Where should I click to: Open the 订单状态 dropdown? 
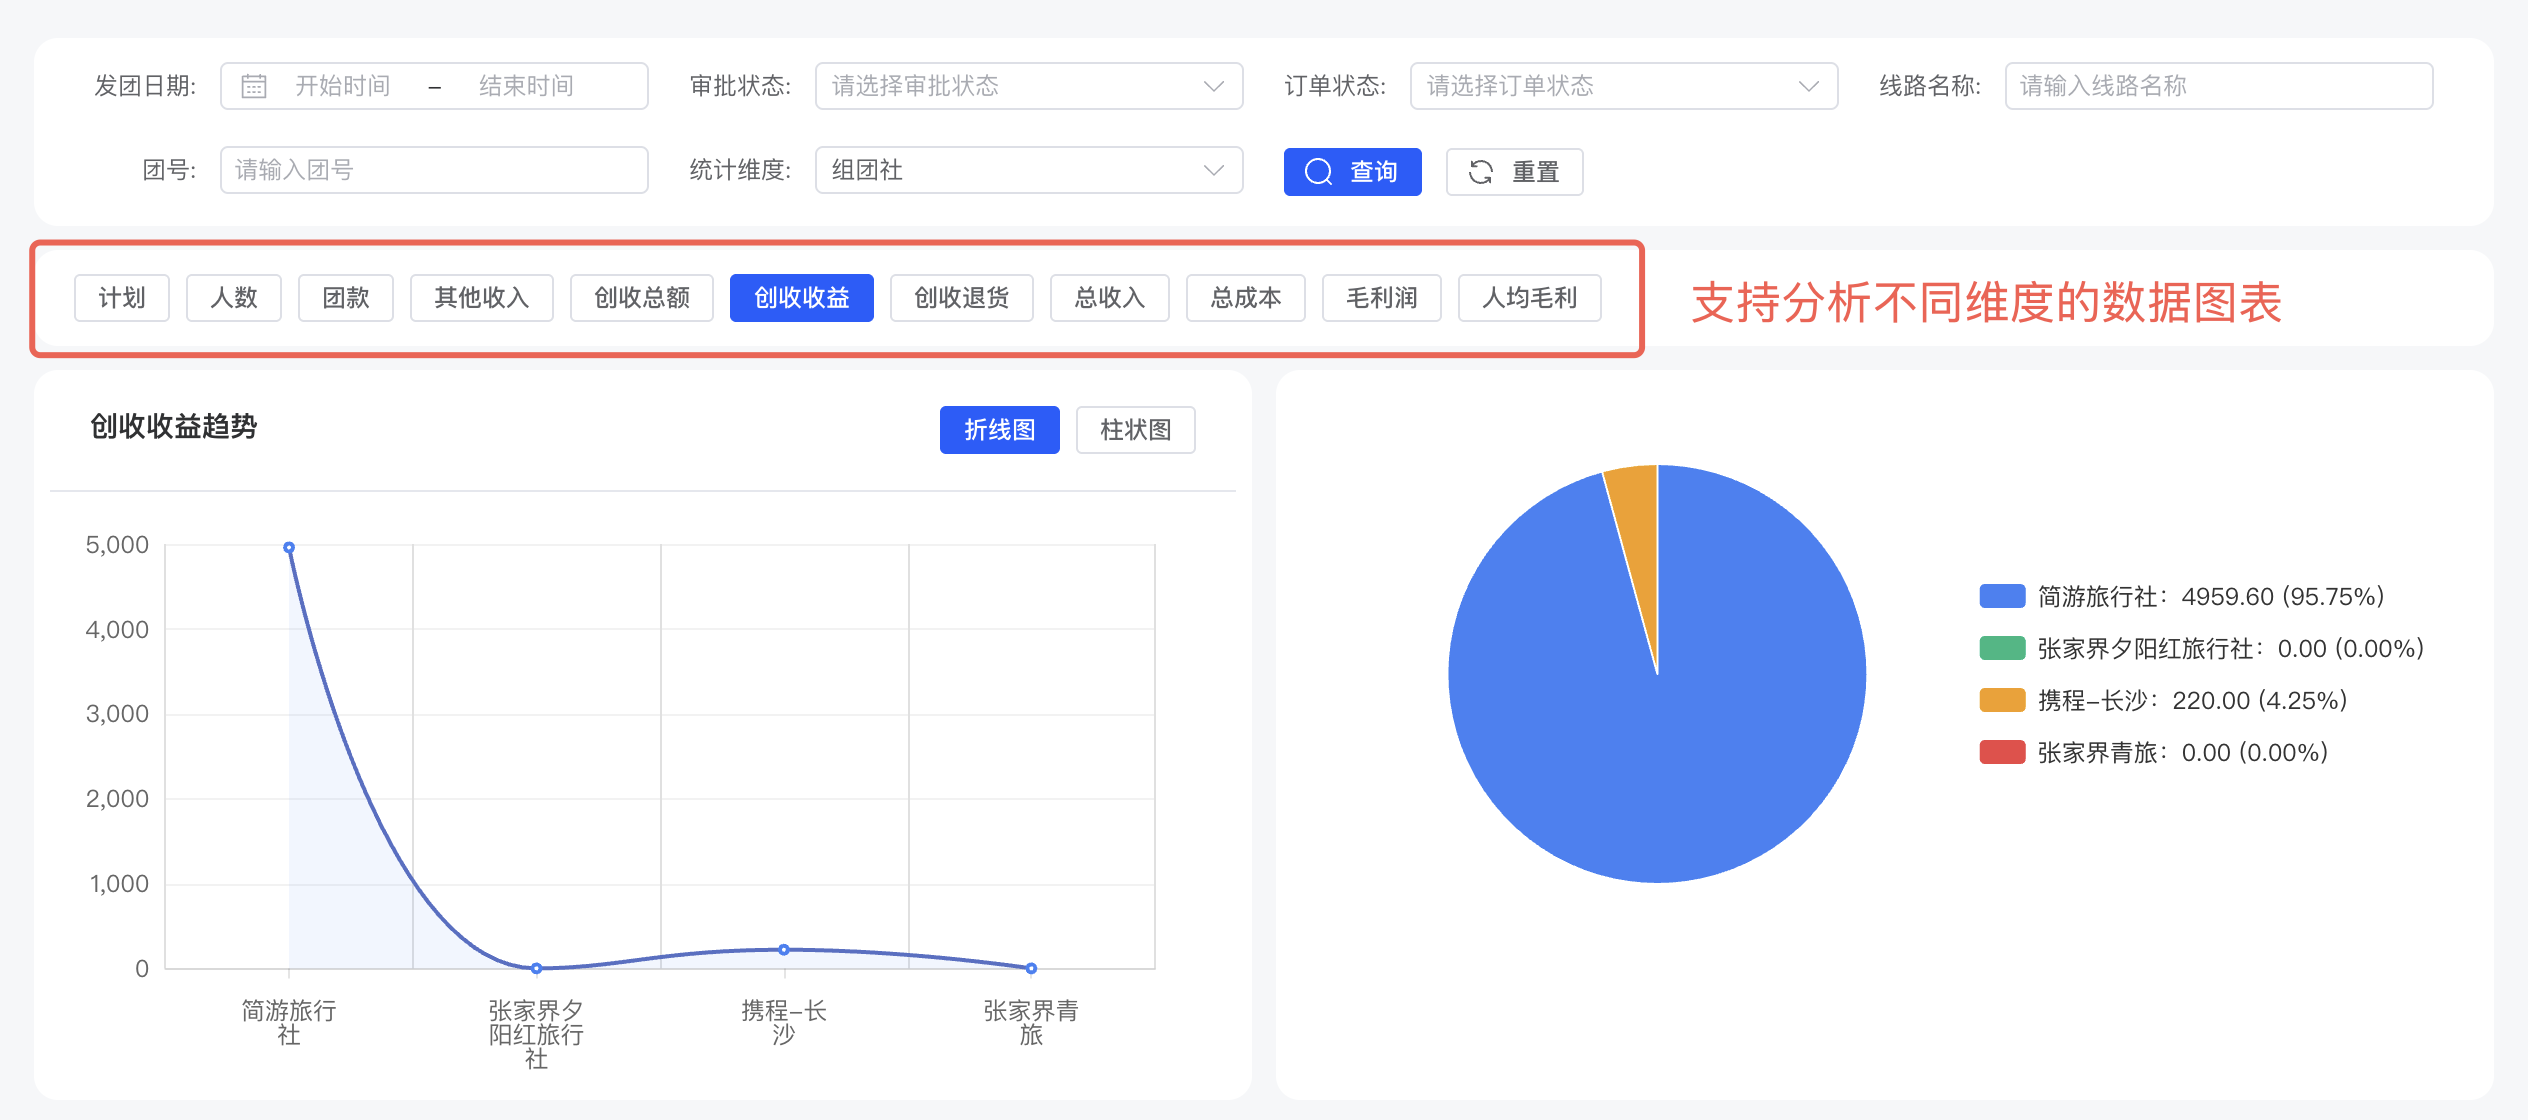click(1622, 86)
